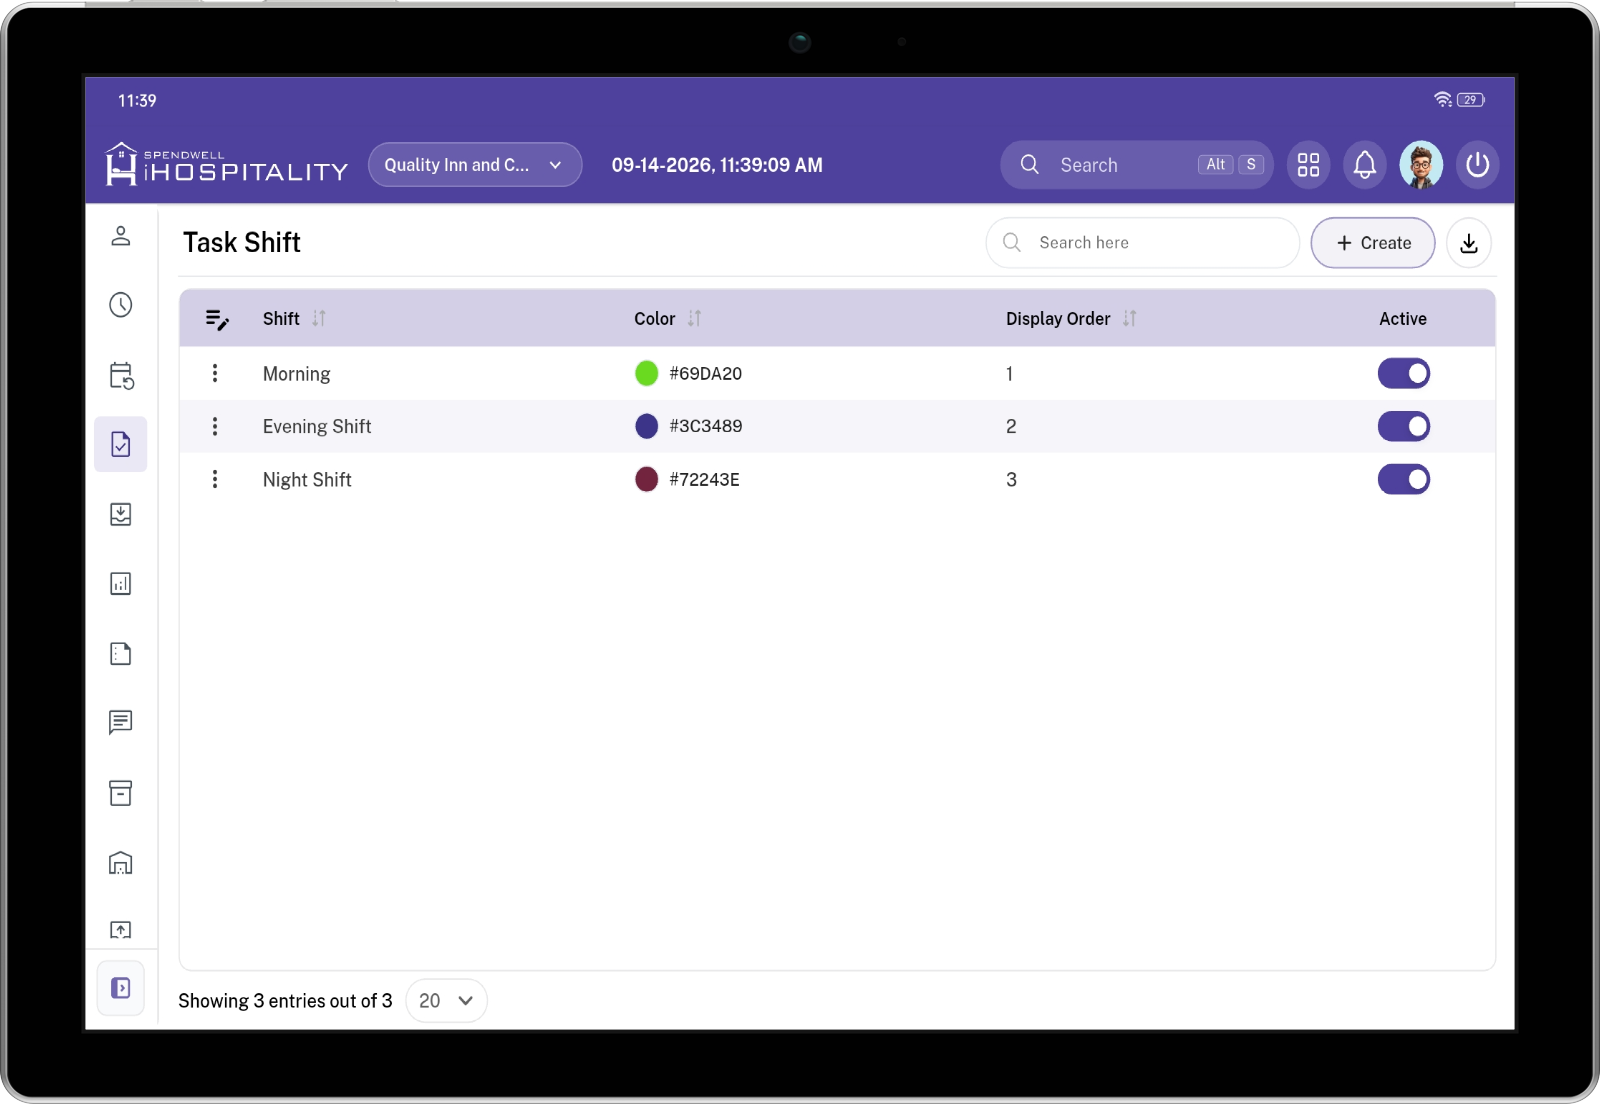Download the task shift list
Image resolution: width=1600 pixels, height=1104 pixels.
point(1469,243)
